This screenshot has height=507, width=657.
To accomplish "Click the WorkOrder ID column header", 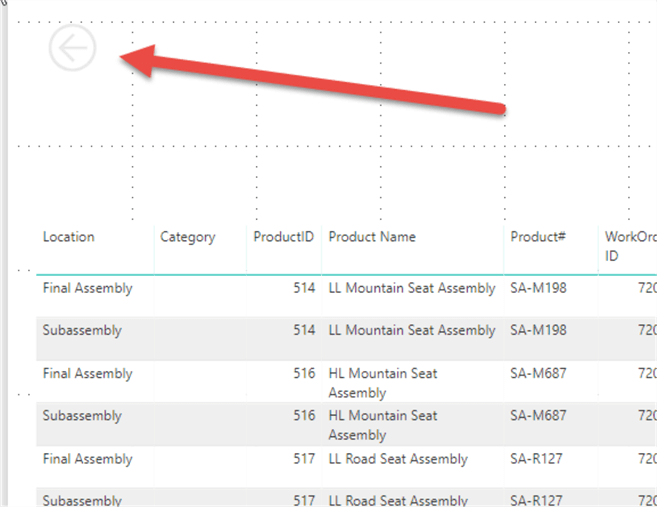I will (x=630, y=246).
